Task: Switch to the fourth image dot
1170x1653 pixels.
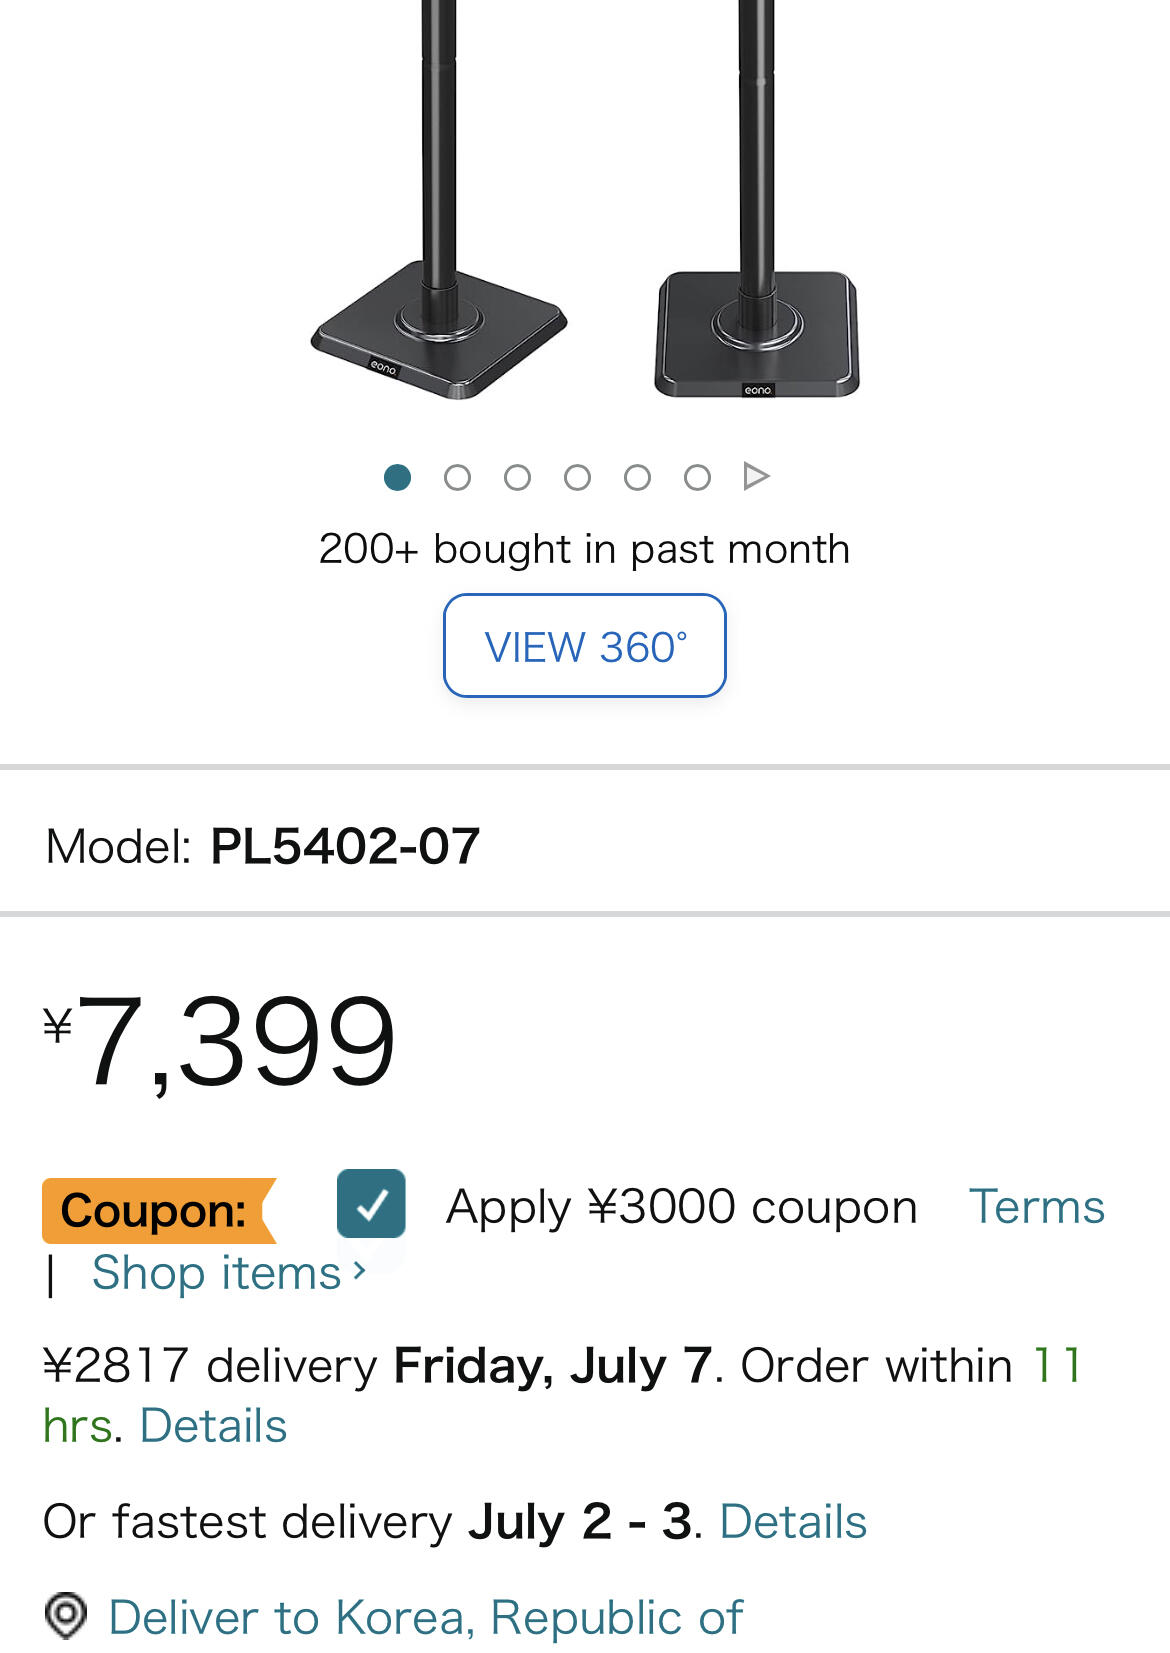Action: (x=577, y=477)
